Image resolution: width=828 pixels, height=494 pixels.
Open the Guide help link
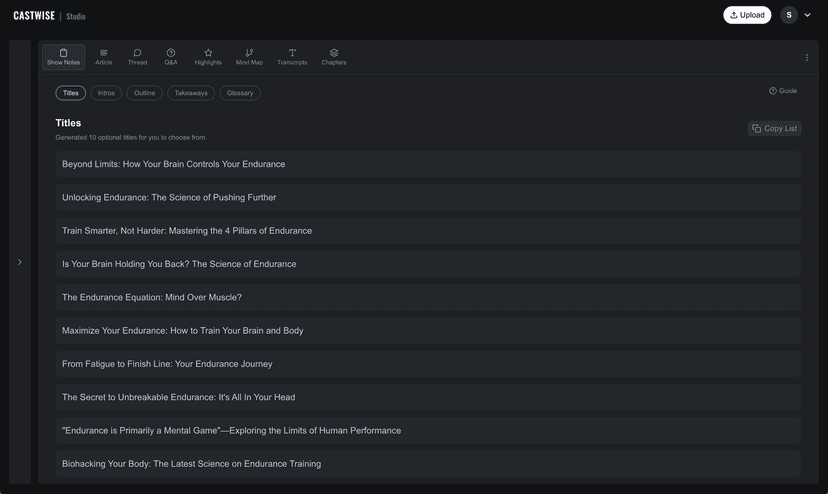pyautogui.click(x=783, y=91)
